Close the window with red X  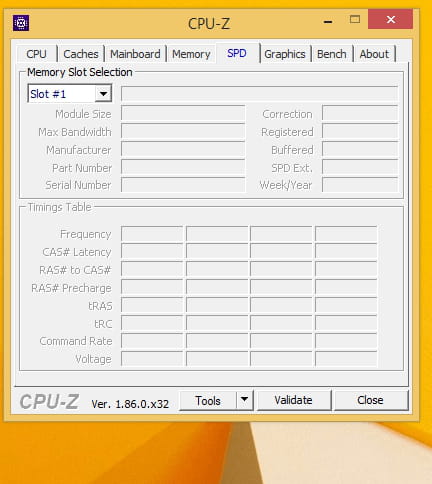tap(391, 19)
